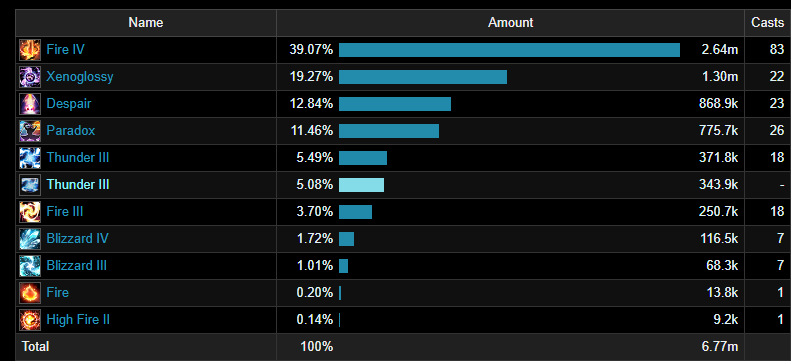Click the light blue Thunder III damage bar
791x361 pixels.
pos(361,185)
